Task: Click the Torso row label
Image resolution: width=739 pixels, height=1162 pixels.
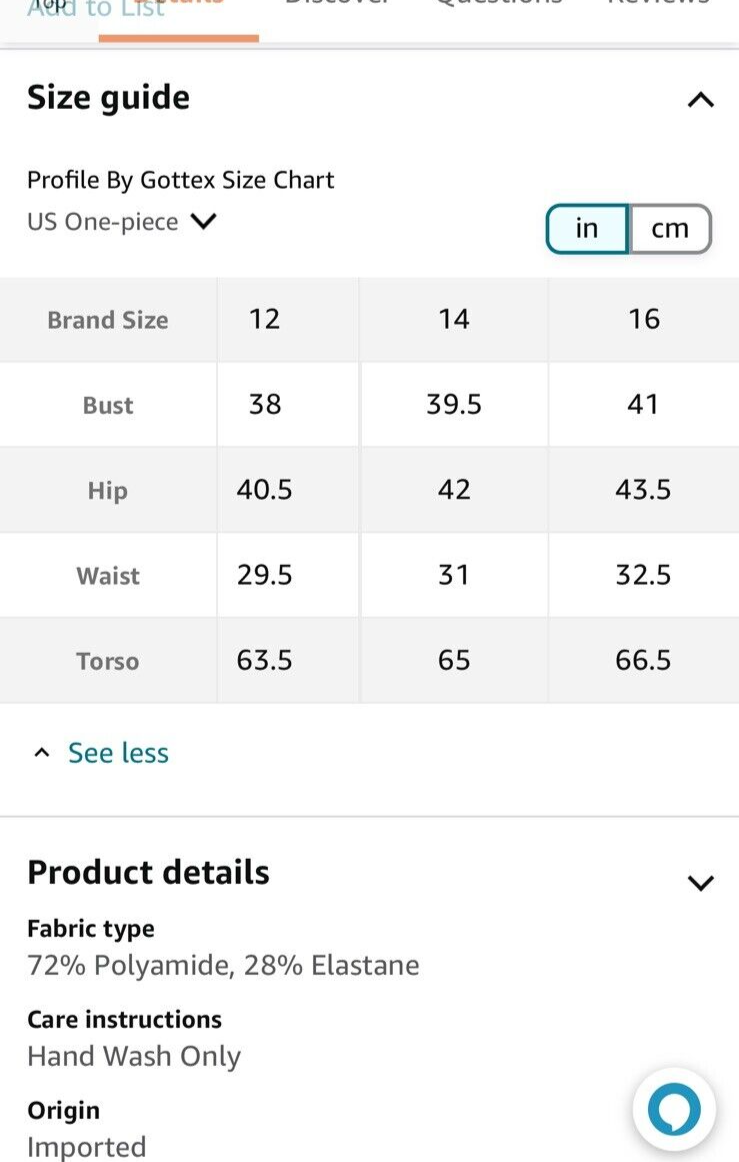Action: point(108,661)
